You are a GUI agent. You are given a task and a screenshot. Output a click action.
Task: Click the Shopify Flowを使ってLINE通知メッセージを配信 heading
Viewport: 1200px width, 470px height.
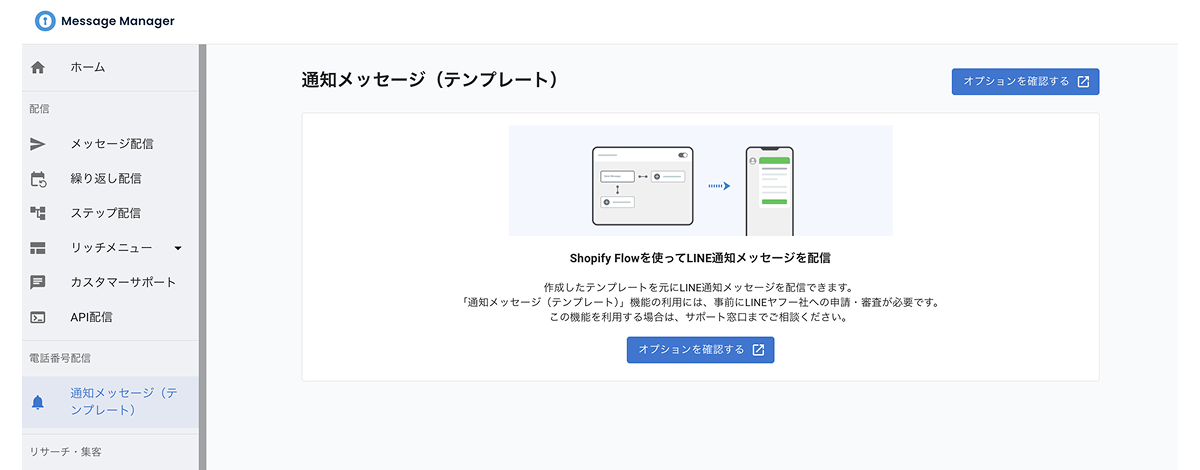700,258
